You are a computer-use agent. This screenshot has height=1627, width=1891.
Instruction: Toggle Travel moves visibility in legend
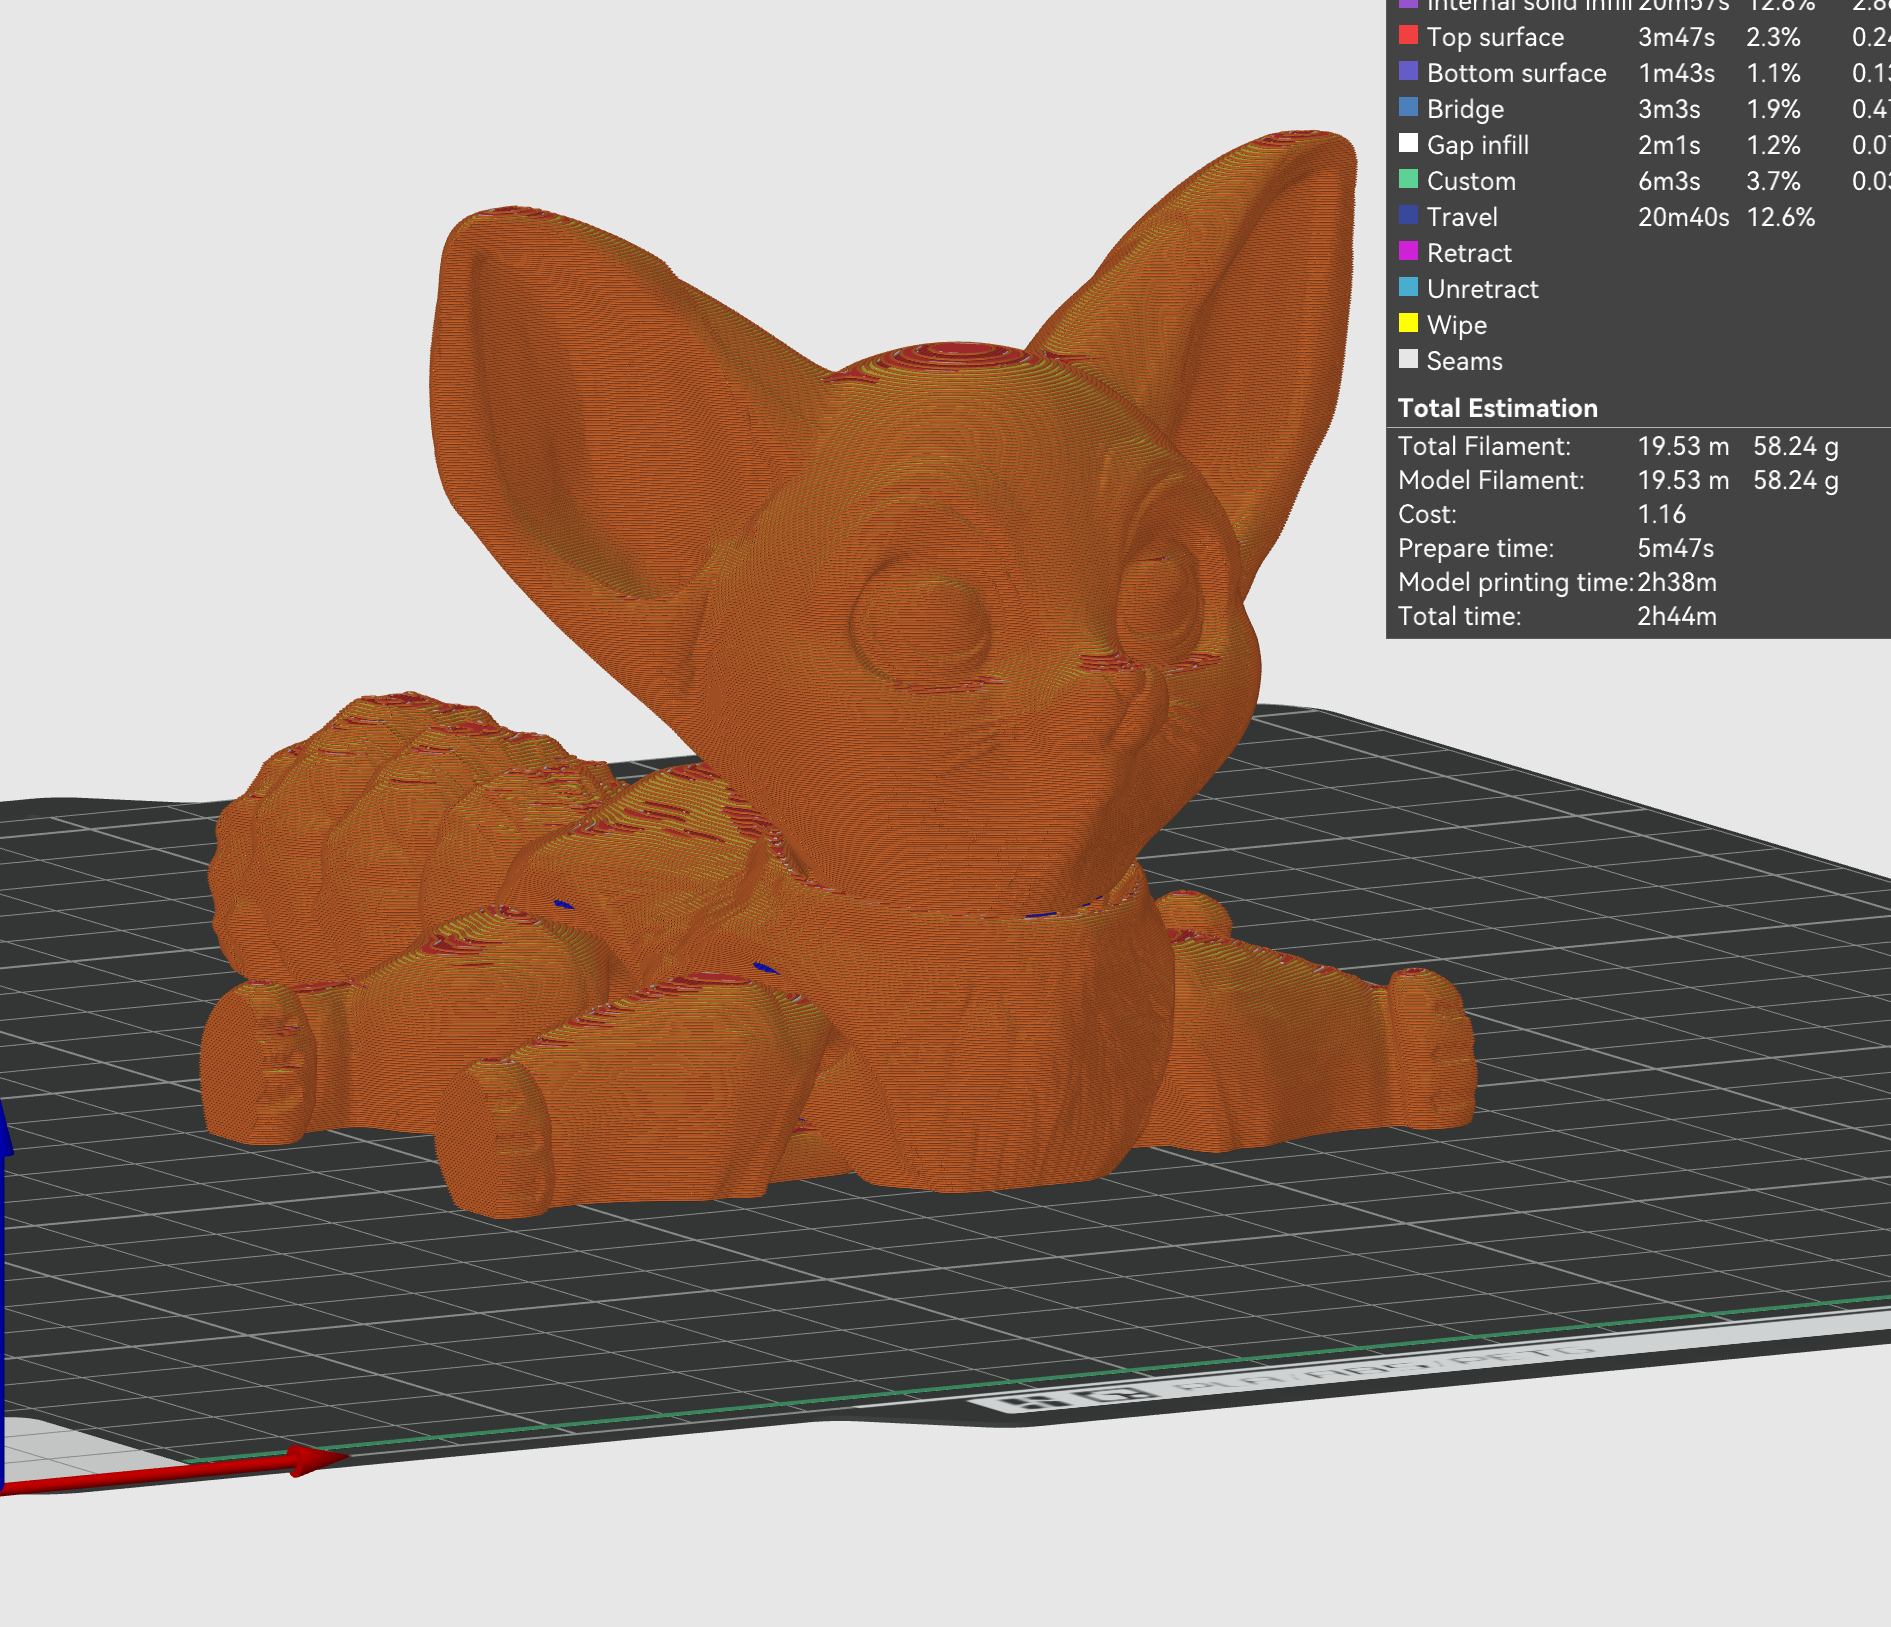click(1462, 217)
